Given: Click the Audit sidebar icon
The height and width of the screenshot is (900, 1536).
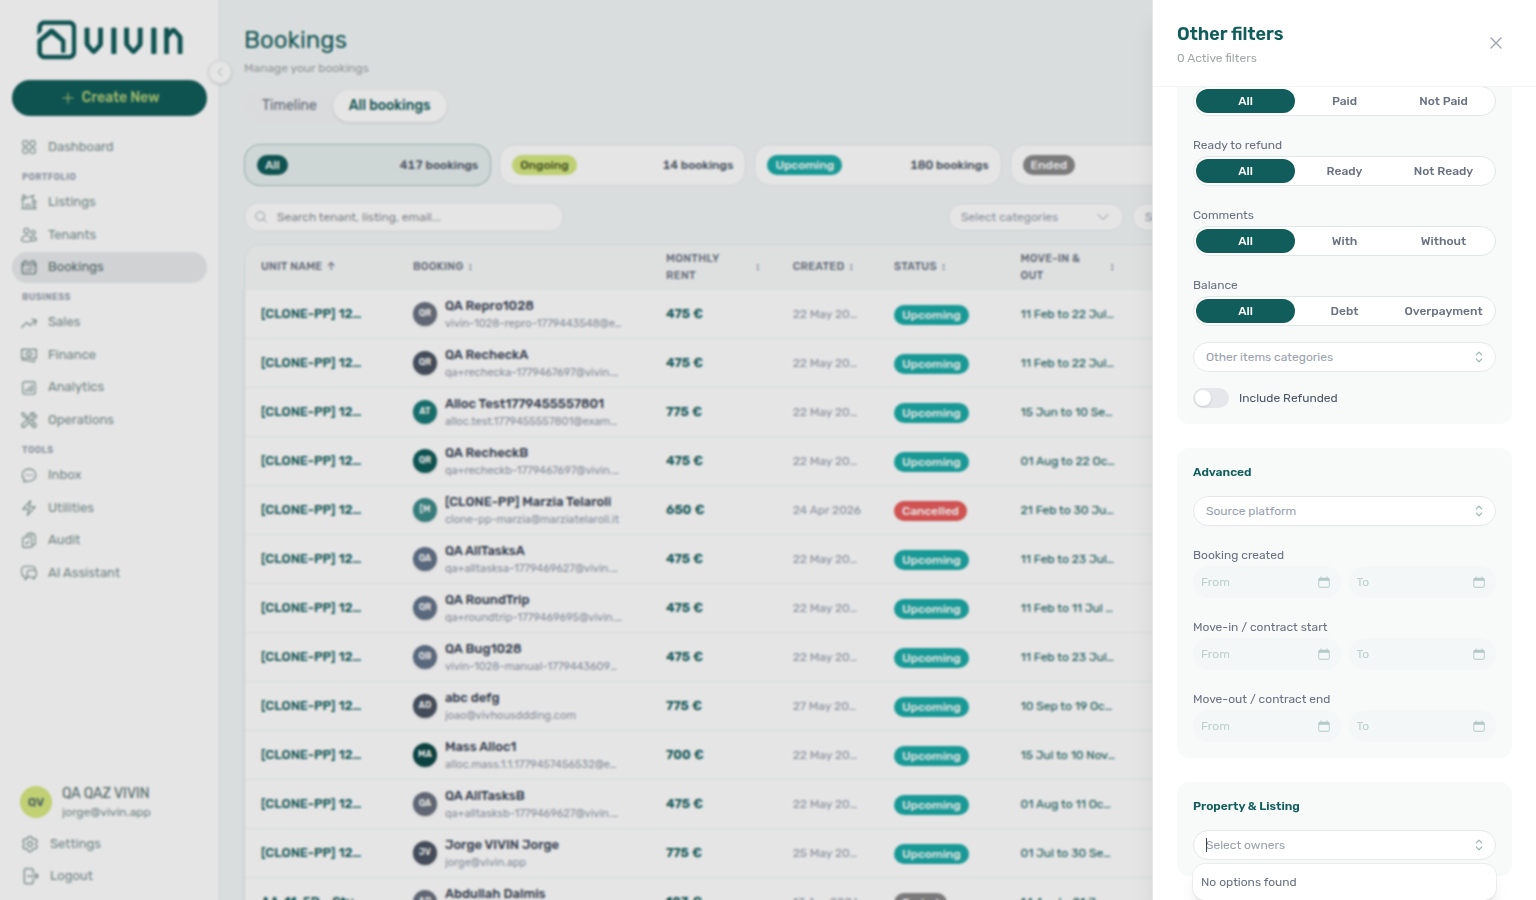Looking at the screenshot, I should 29,540.
